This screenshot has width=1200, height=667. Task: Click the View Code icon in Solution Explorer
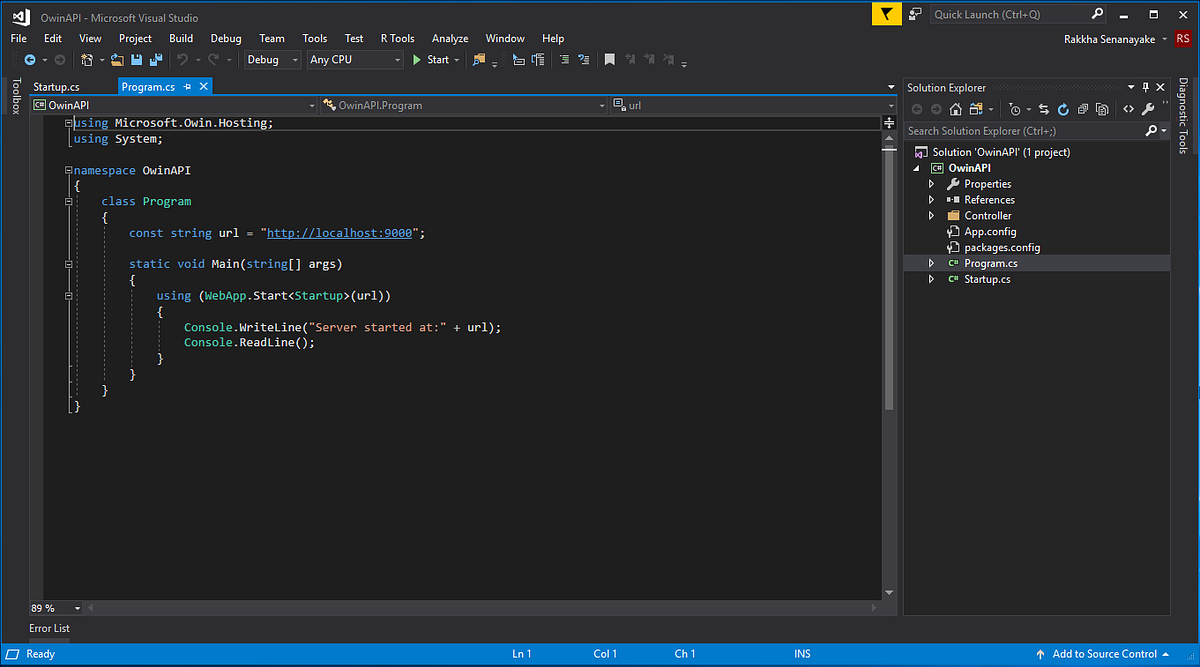pos(1128,109)
